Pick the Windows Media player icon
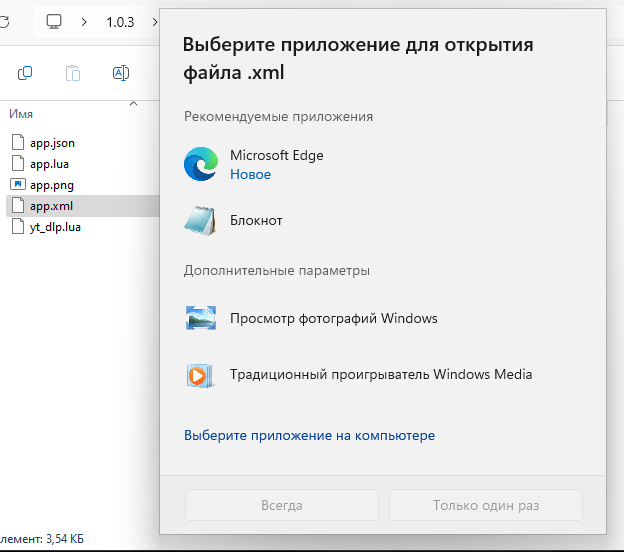Viewport: 624px width, 552px height. click(200, 375)
